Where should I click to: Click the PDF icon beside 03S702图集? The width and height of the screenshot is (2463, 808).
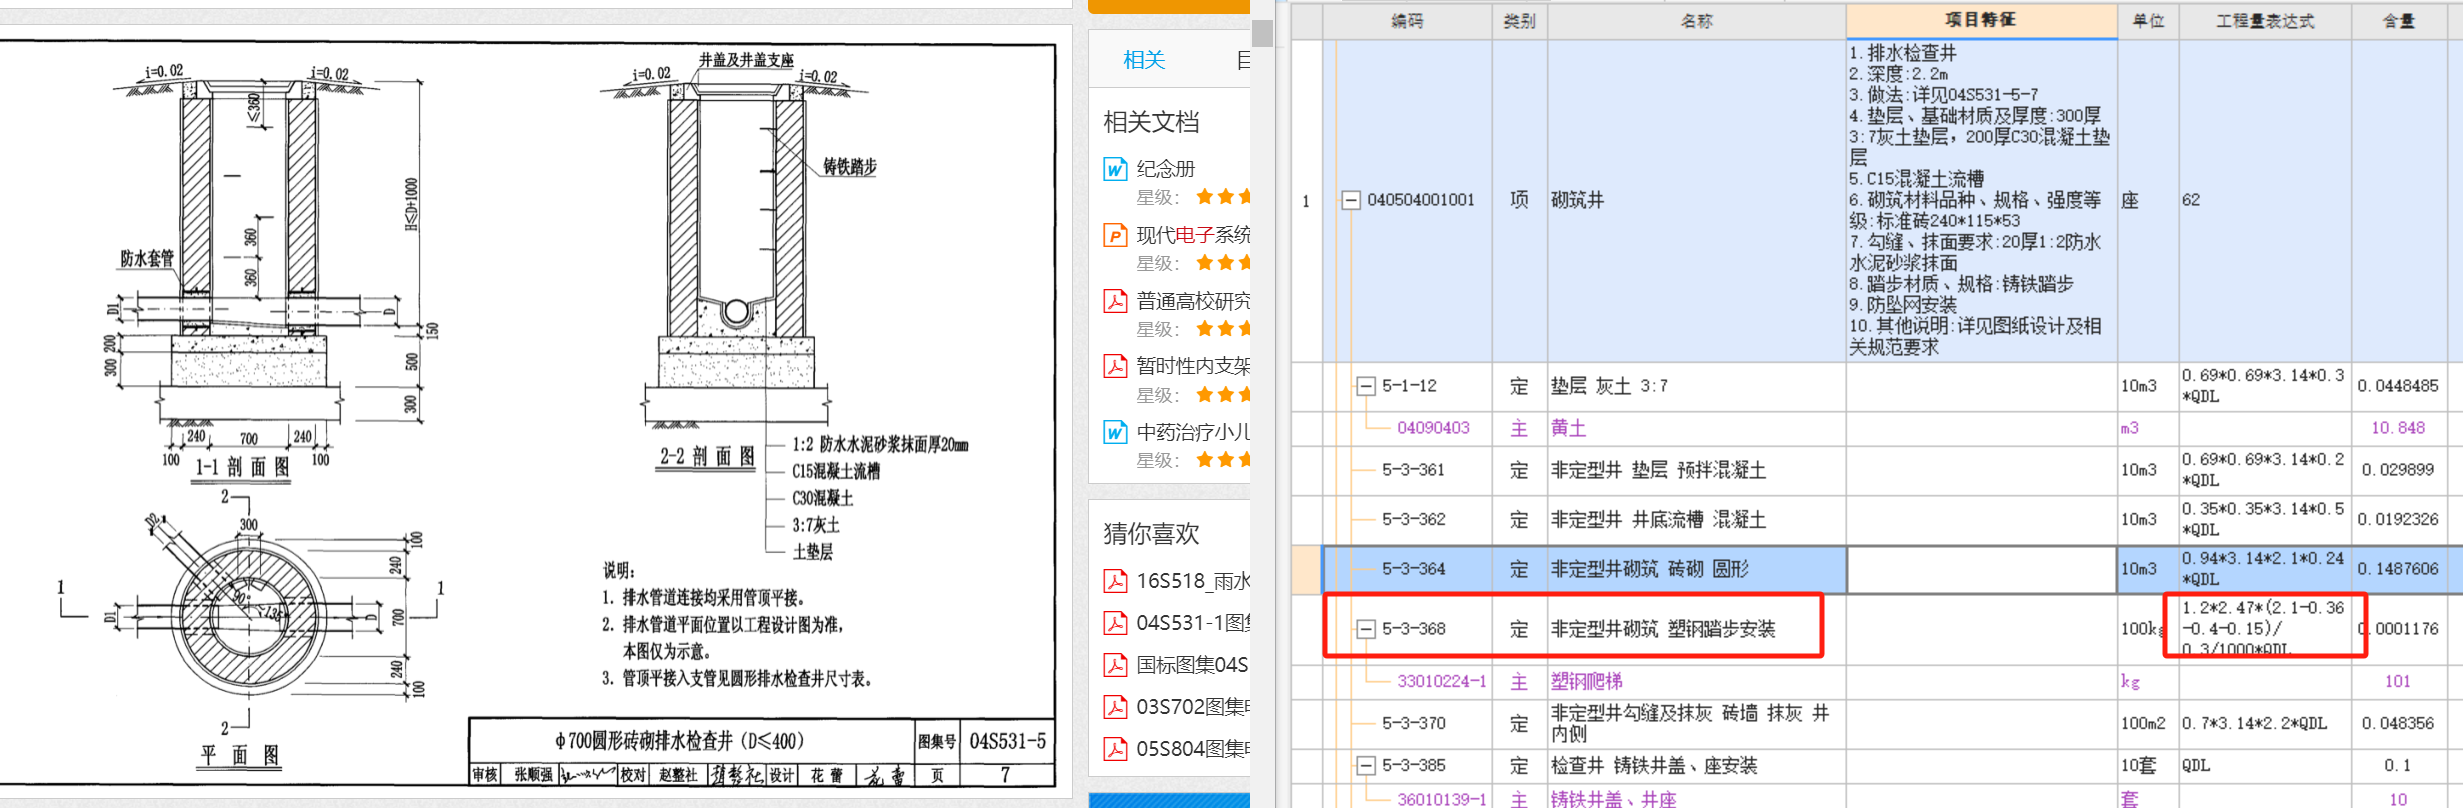click(1115, 707)
